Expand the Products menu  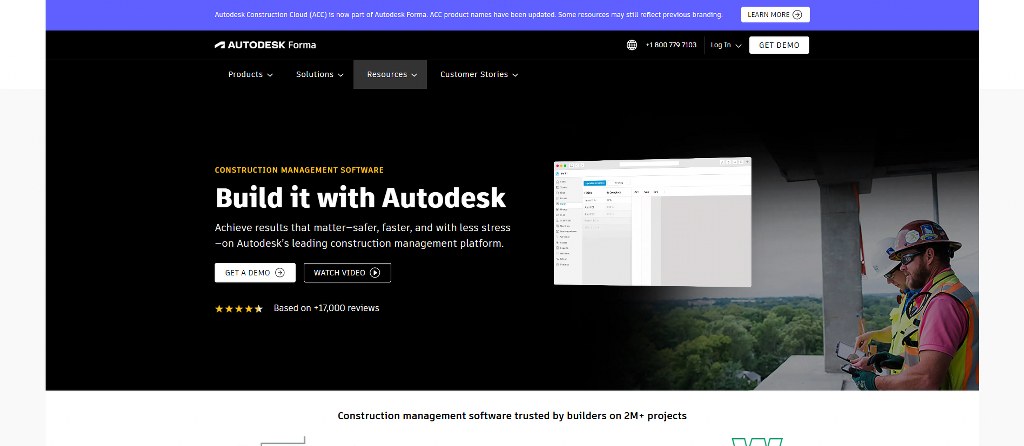[x=250, y=74]
